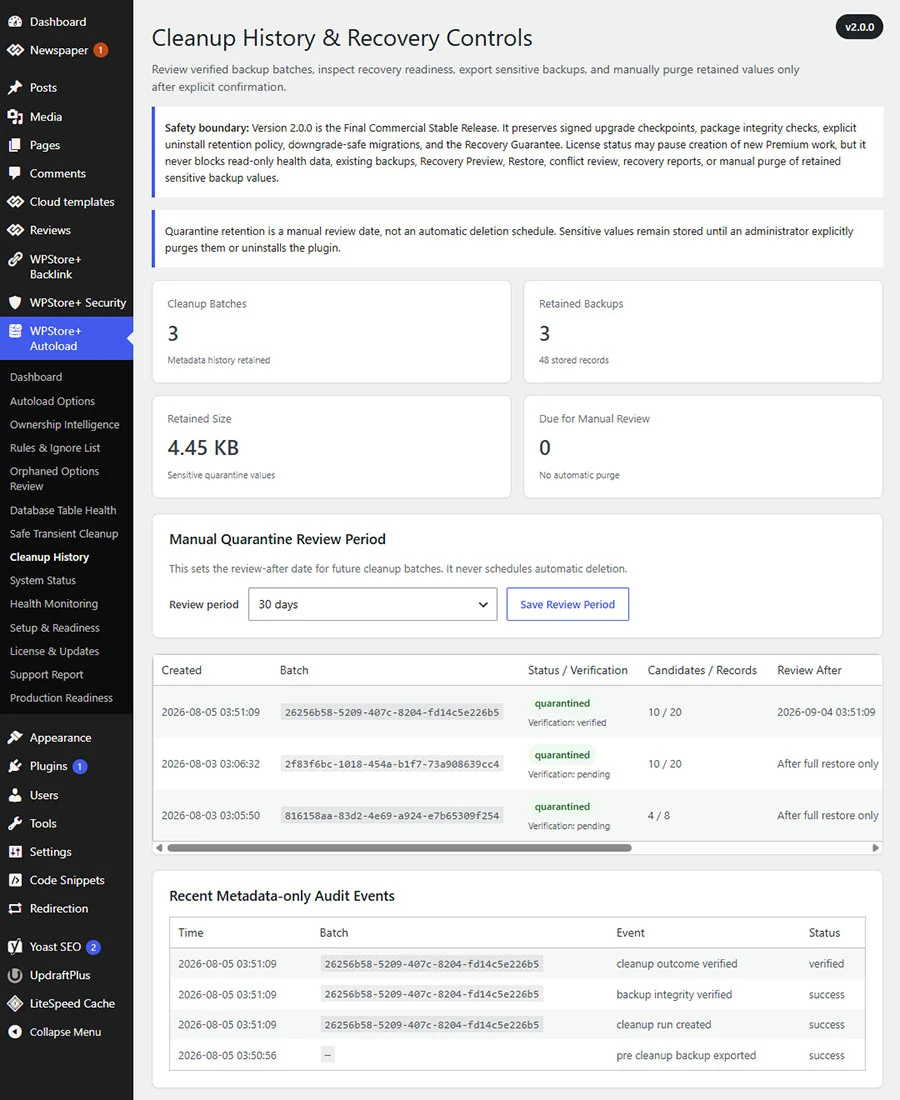This screenshot has height=1100, width=900.
Task: Click the WPStore+ Security shield icon
Action: tap(15, 302)
